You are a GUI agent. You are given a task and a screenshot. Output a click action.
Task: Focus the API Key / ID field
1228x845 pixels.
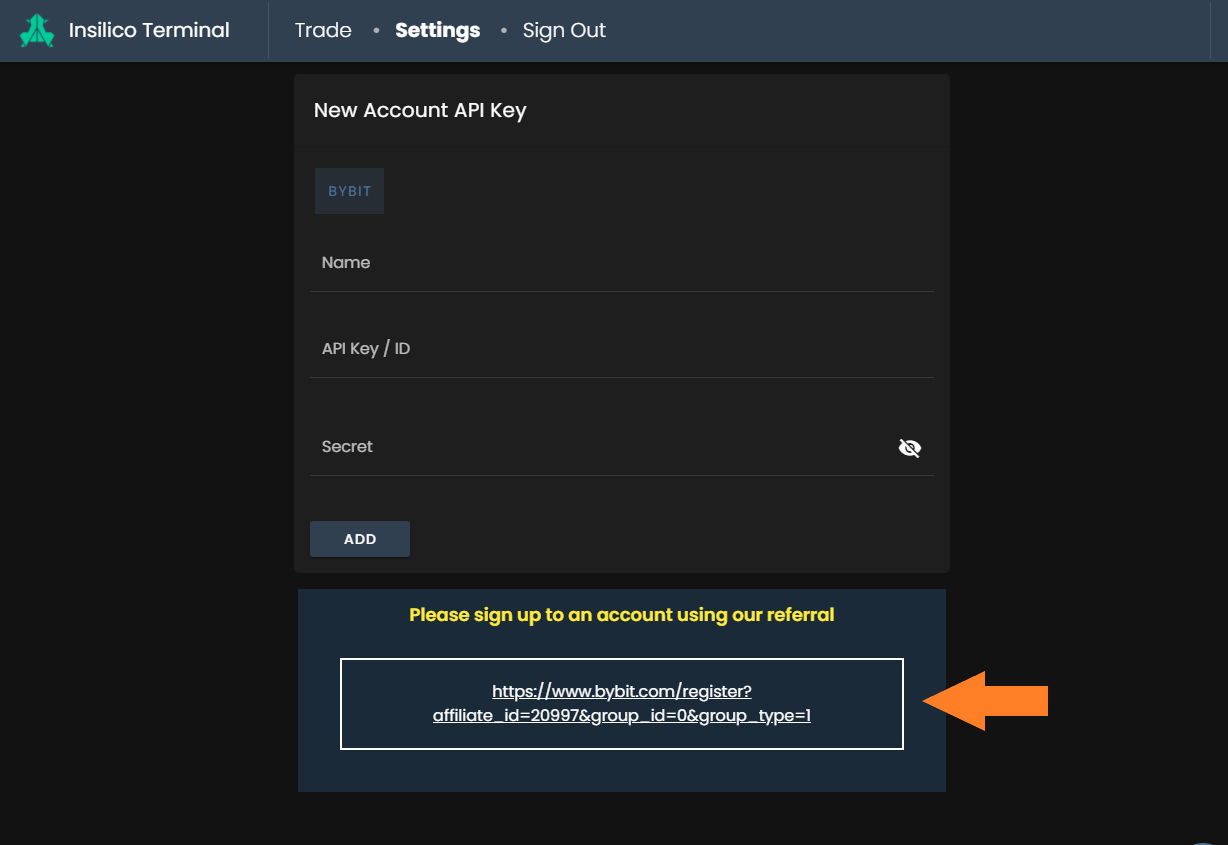pyautogui.click(x=621, y=349)
